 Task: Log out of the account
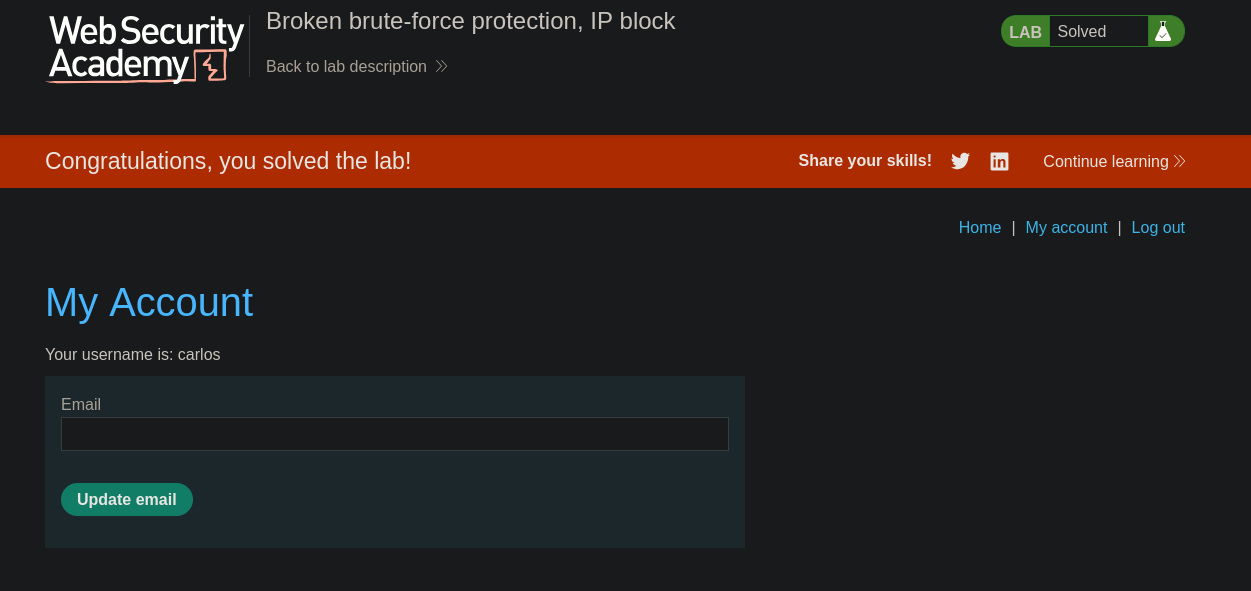coord(1158,227)
